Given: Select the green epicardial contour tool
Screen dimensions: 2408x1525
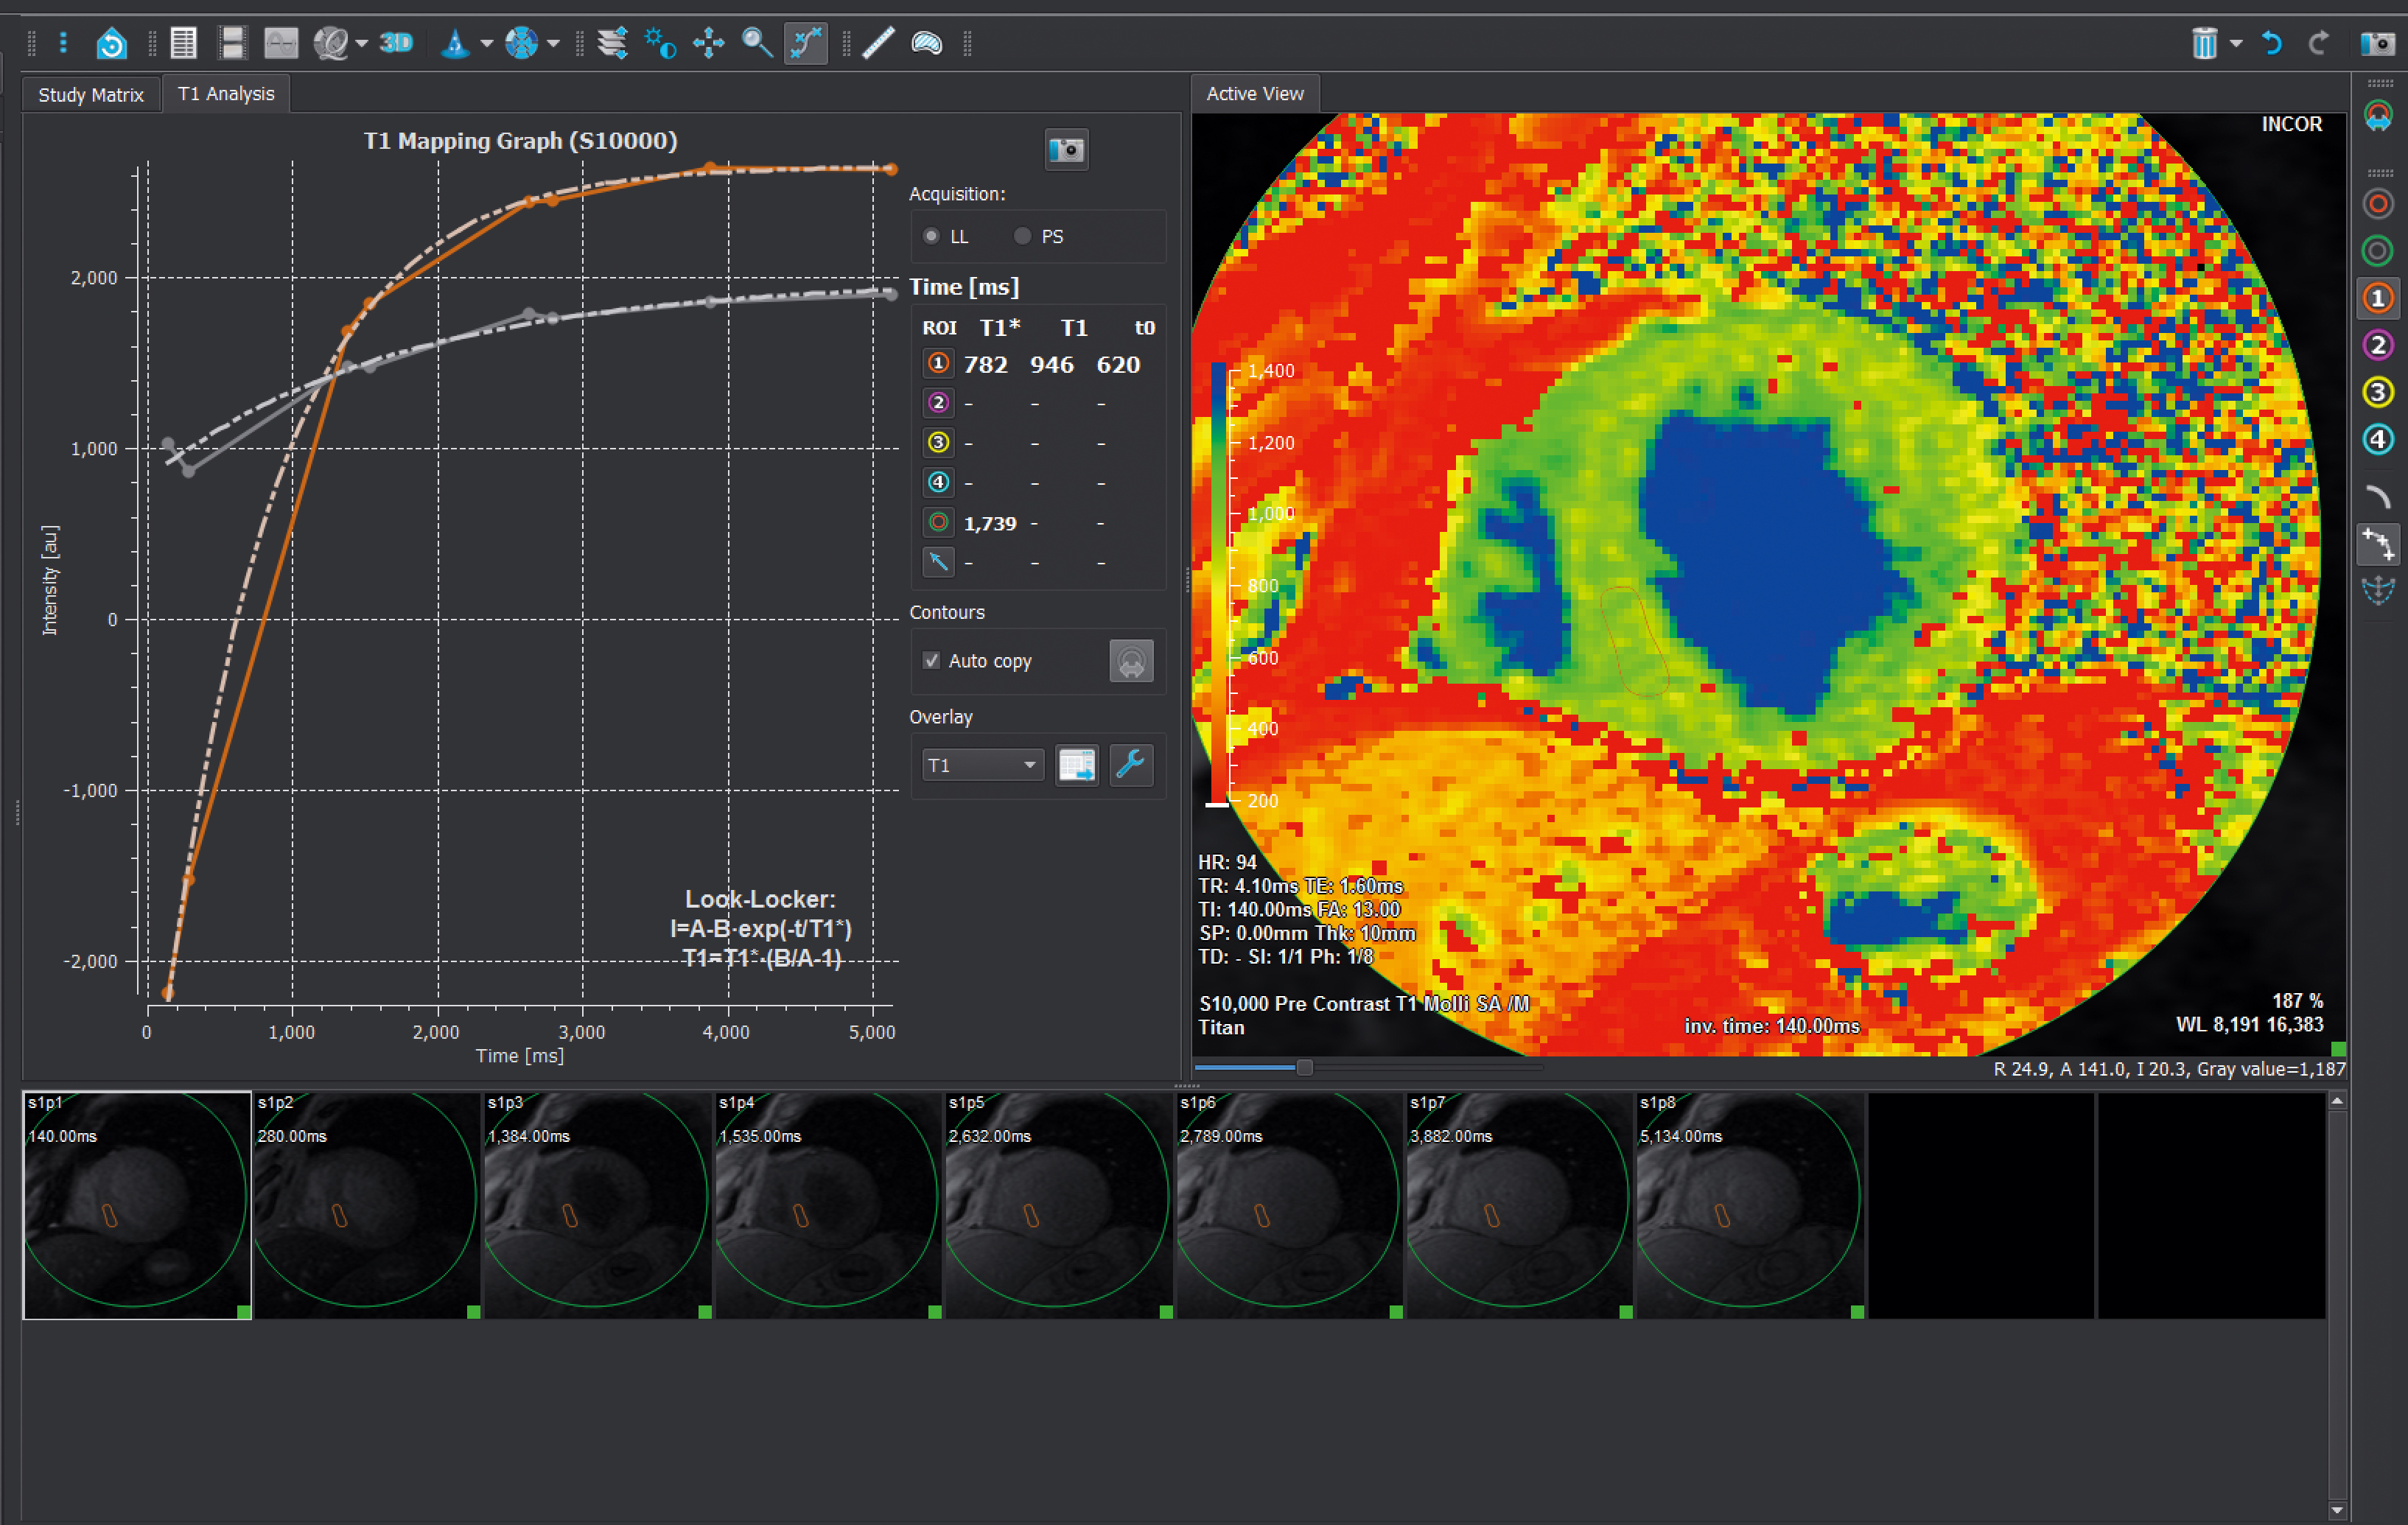Looking at the screenshot, I should [x=2379, y=251].
